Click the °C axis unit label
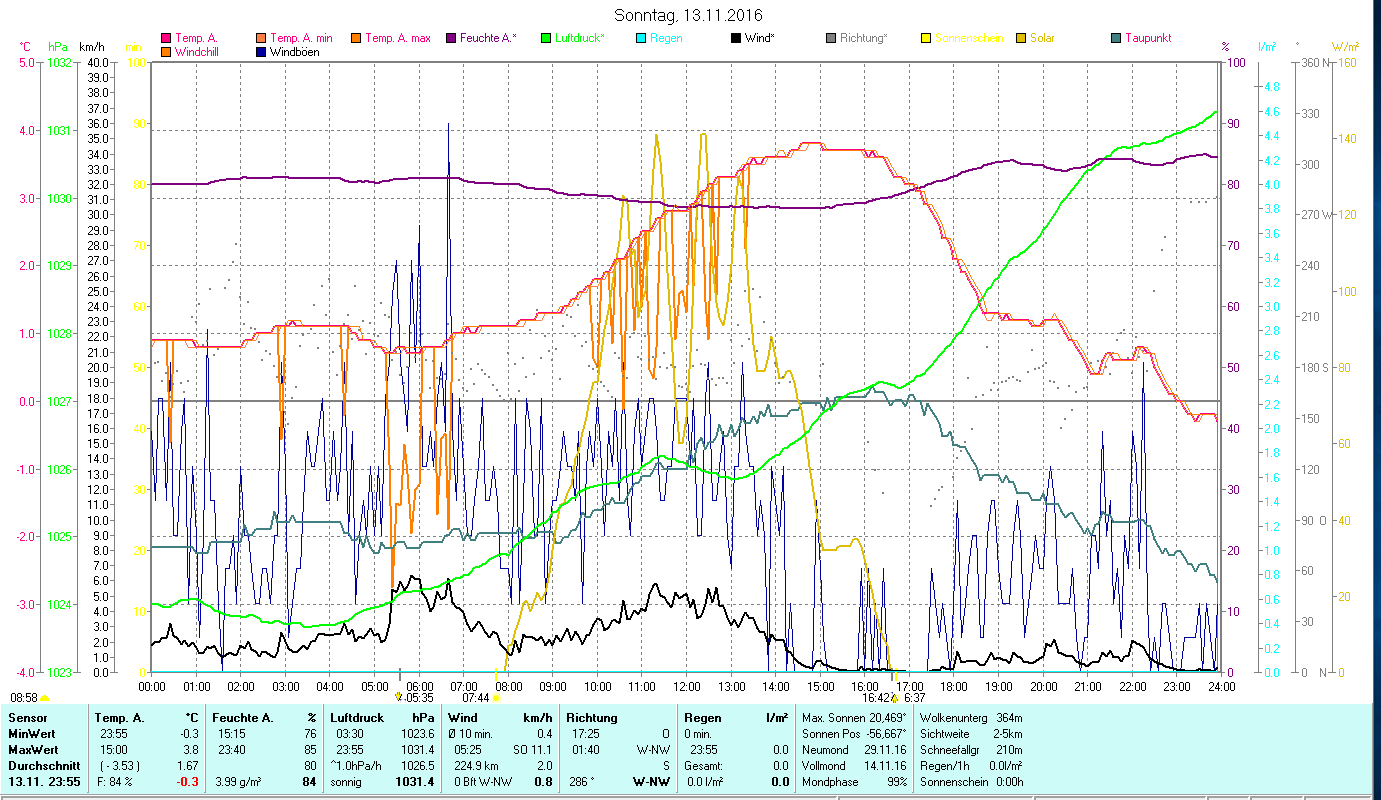 click(x=26, y=47)
